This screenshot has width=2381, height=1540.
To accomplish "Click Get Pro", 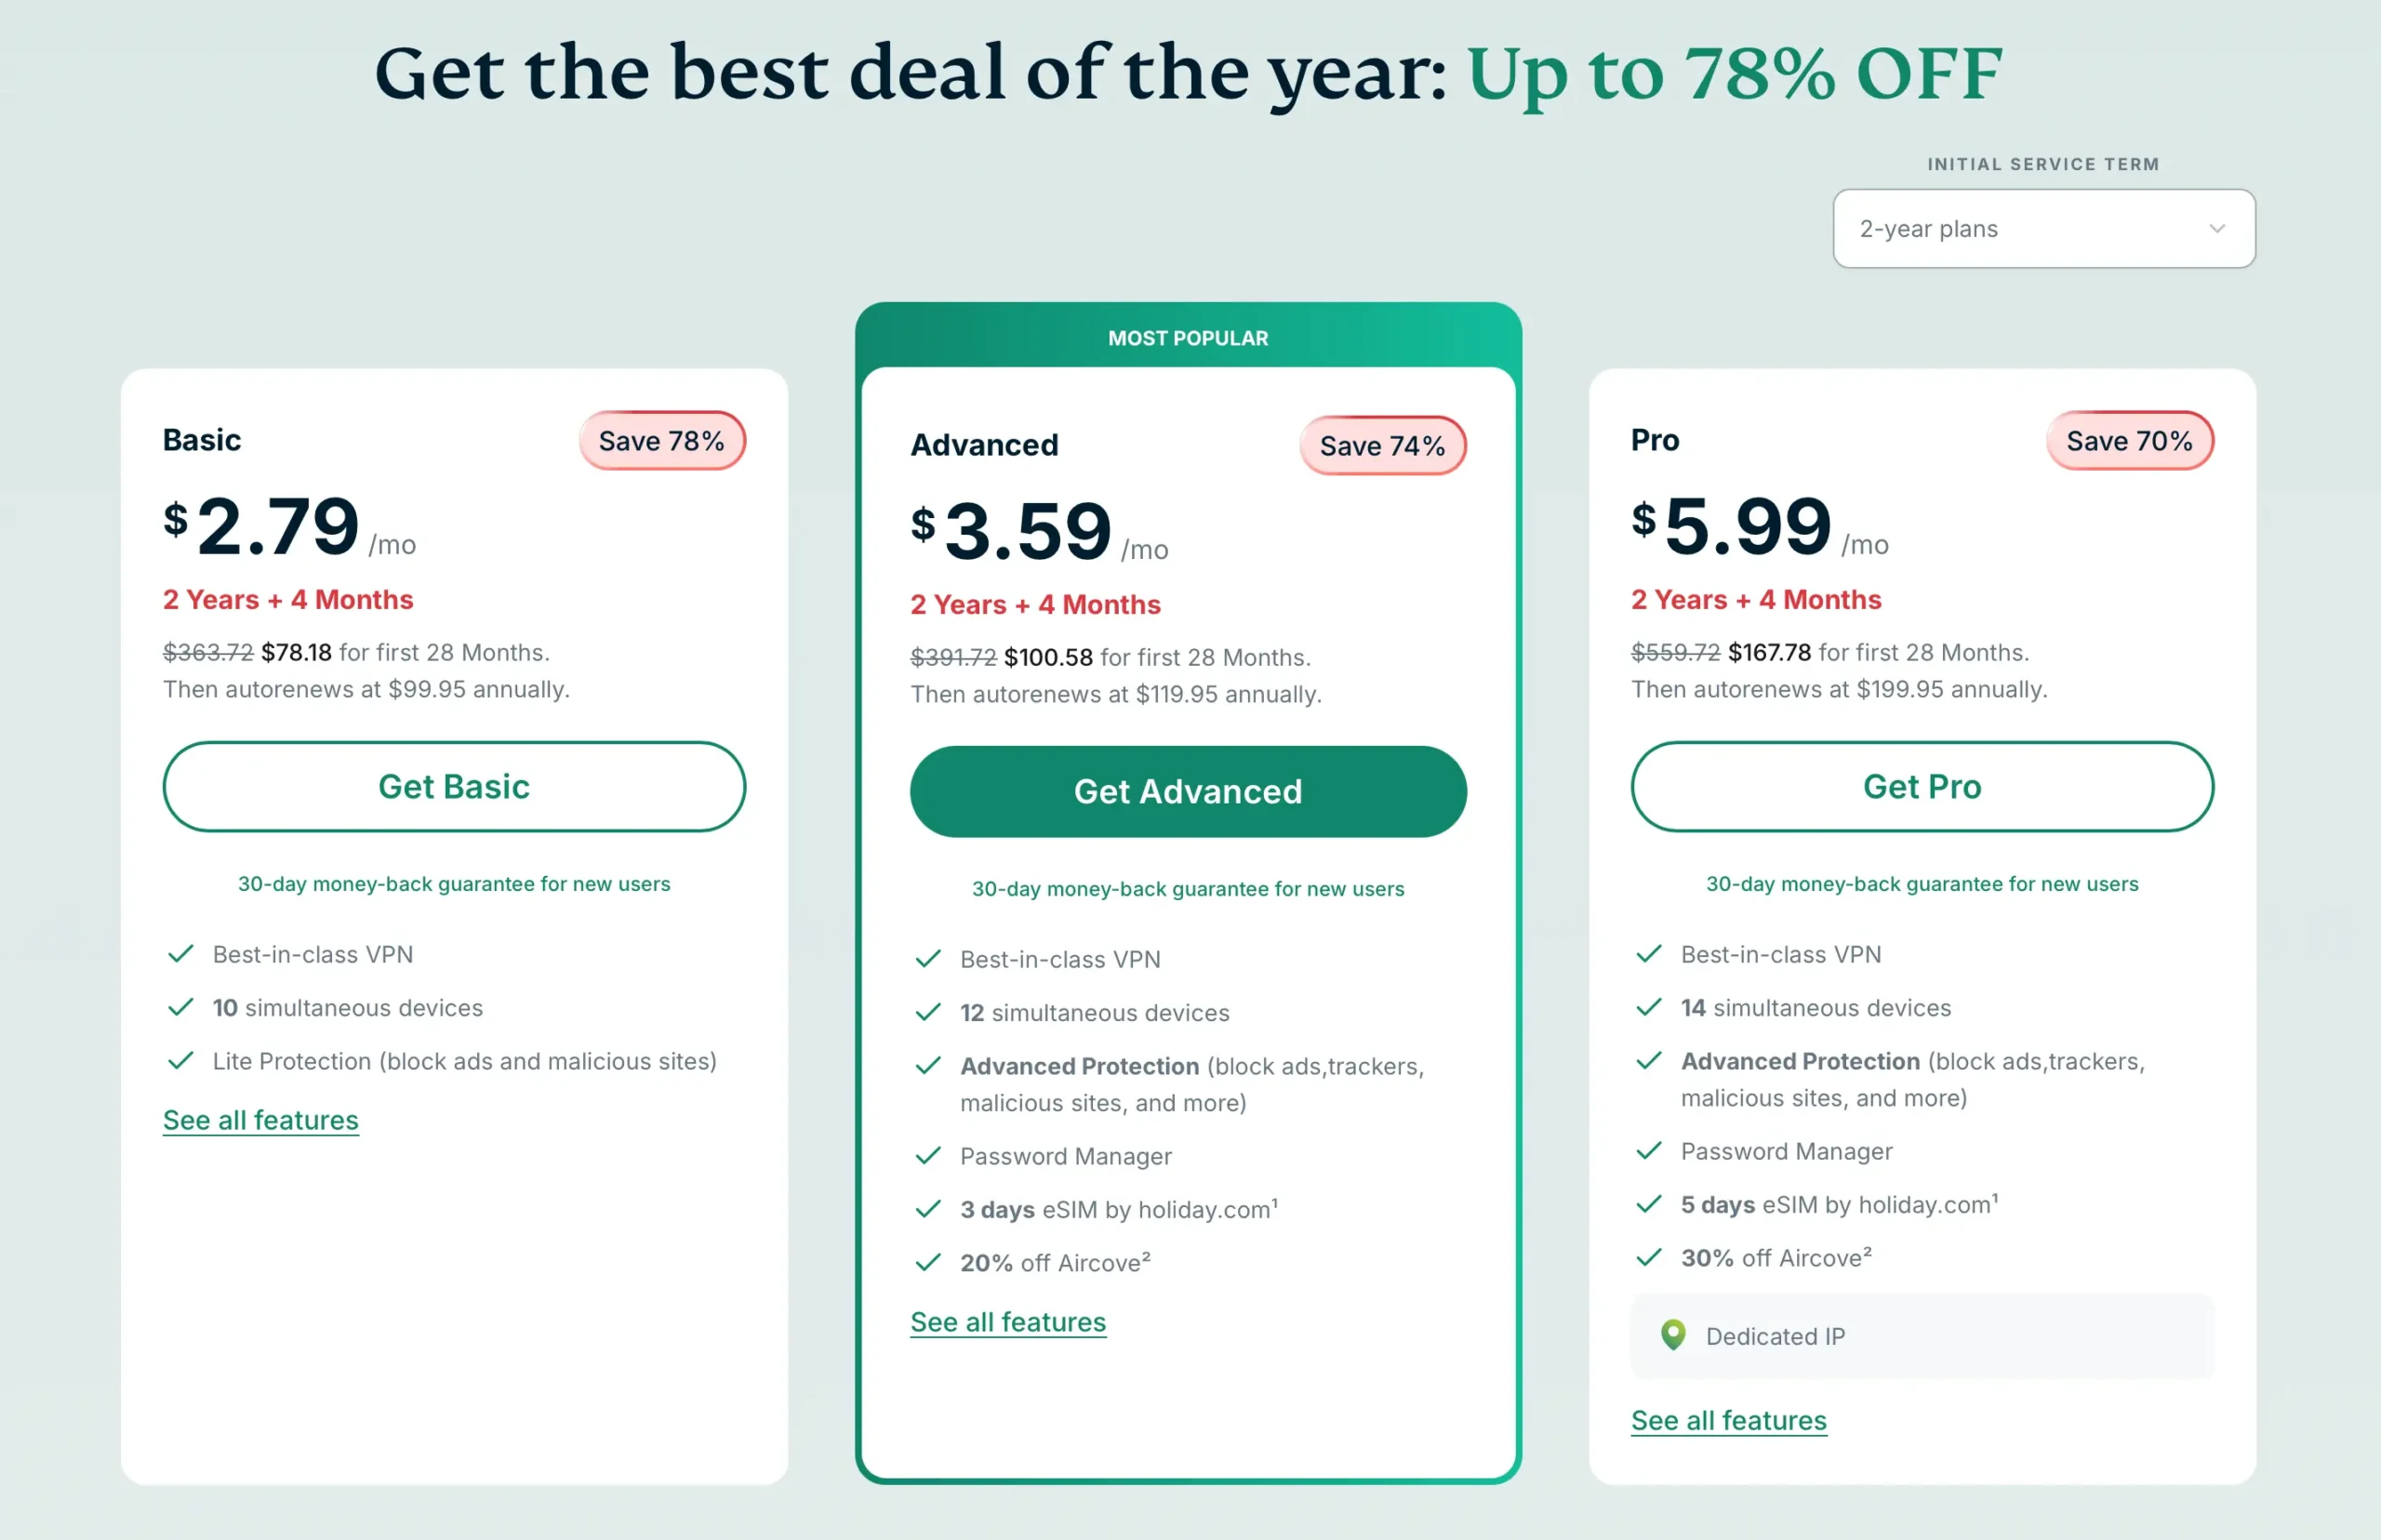I will 1921,787.
